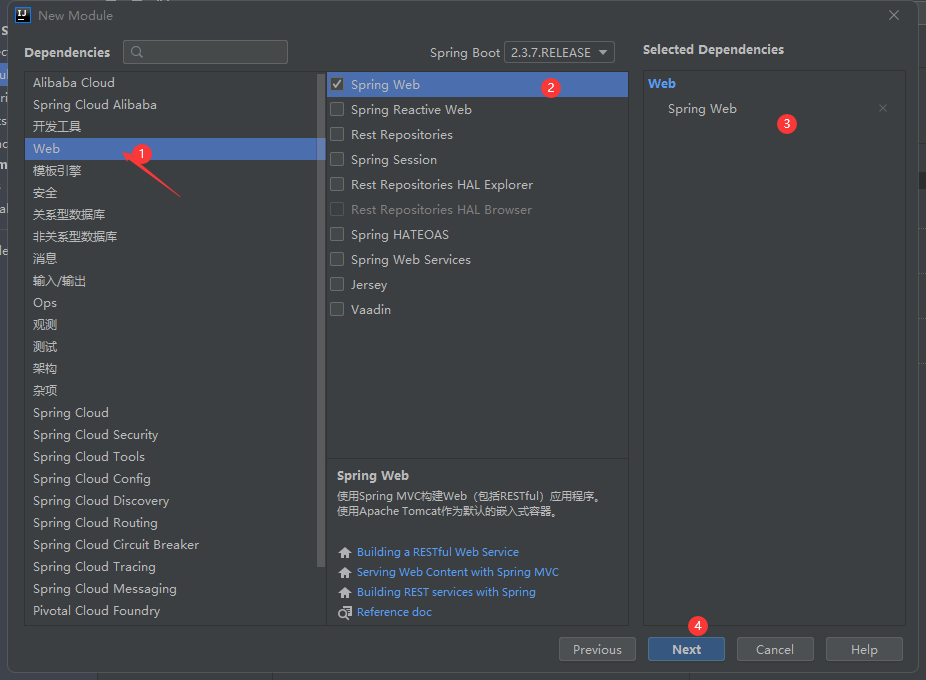
Task: Select Spring Cloud Alibaba category
Action: [x=171, y=105]
